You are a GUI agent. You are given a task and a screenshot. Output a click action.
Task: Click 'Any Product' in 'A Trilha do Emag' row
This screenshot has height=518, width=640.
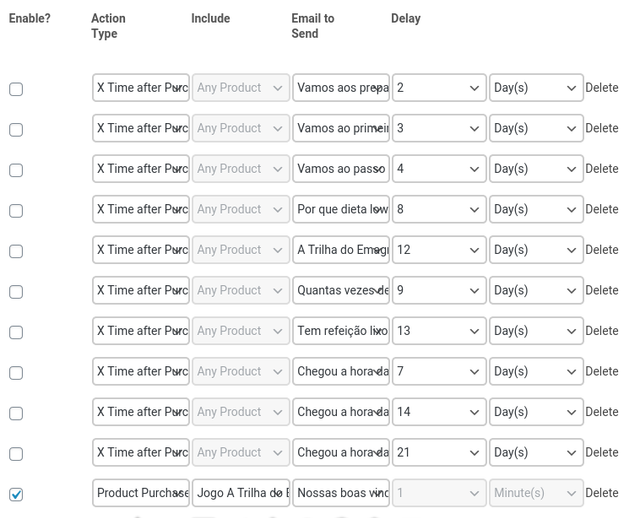pos(241,249)
